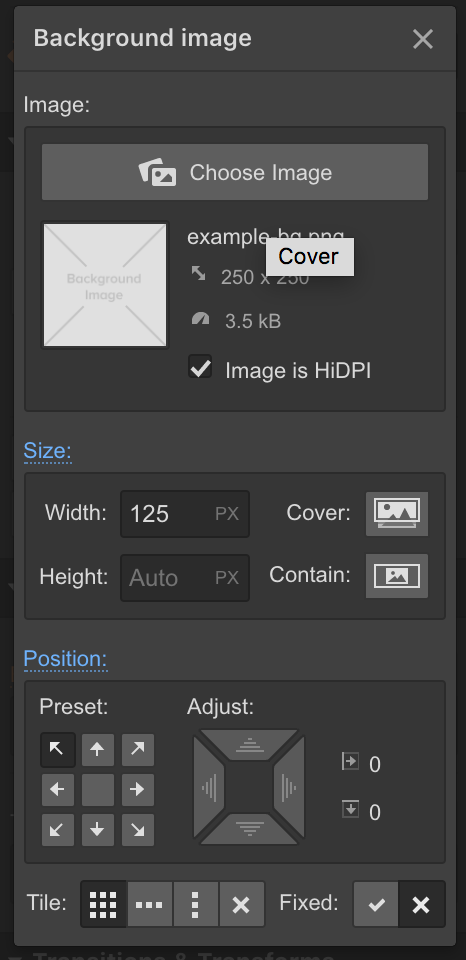Set background size to Contain
This screenshot has width=466, height=960.
[x=397, y=576]
